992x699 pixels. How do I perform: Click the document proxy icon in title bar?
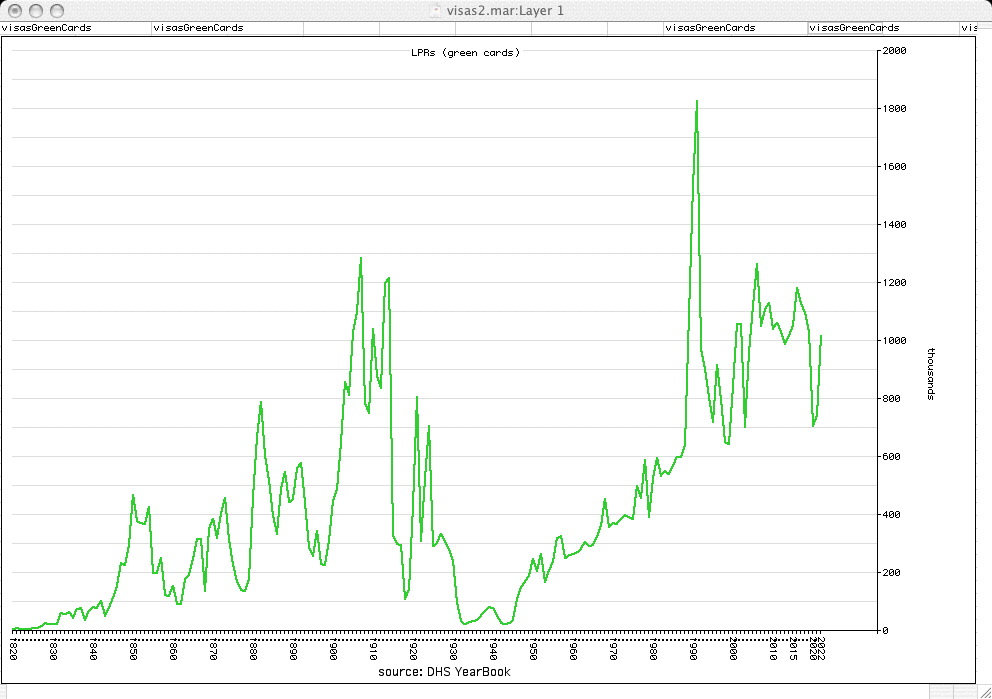432,10
